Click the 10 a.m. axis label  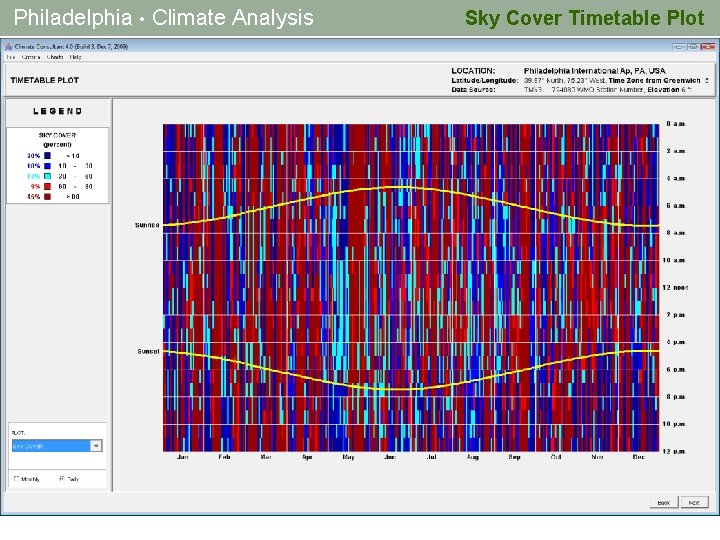pos(674,260)
